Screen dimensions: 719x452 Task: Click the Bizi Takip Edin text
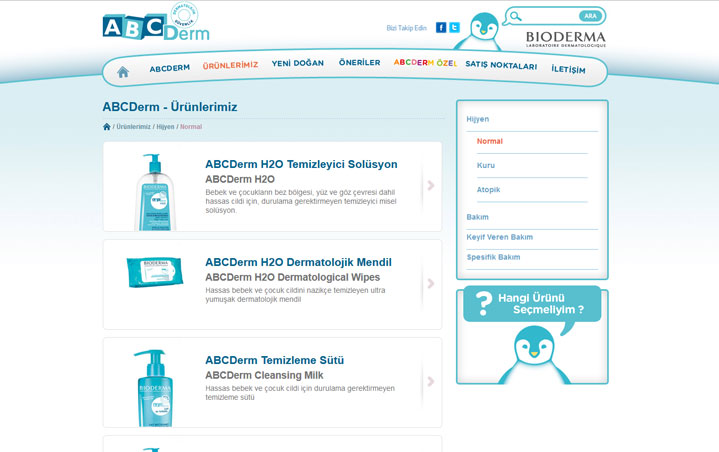tap(406, 28)
